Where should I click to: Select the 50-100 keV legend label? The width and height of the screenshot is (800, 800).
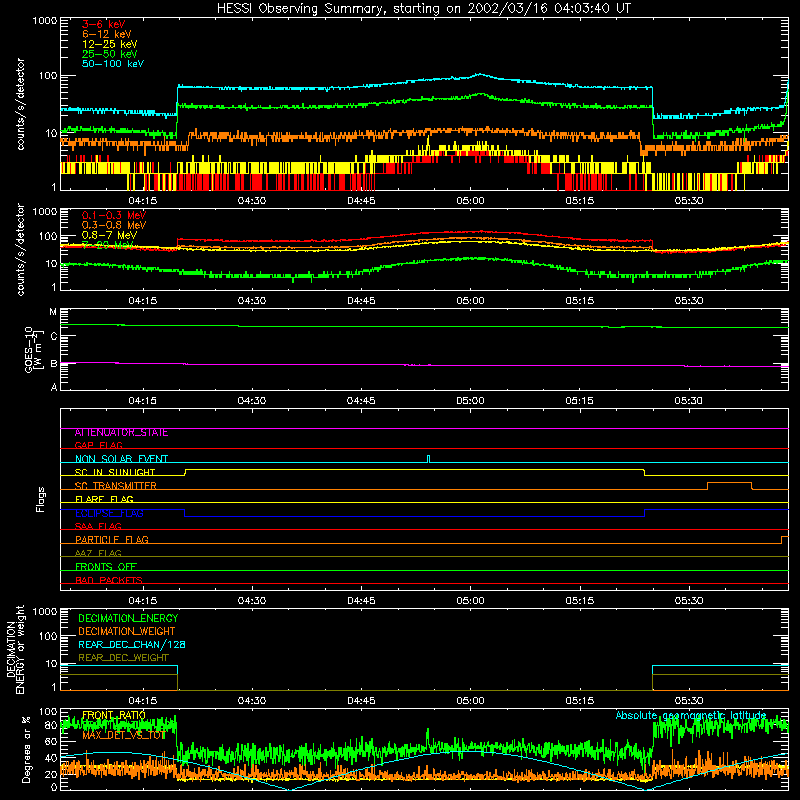pos(113,64)
